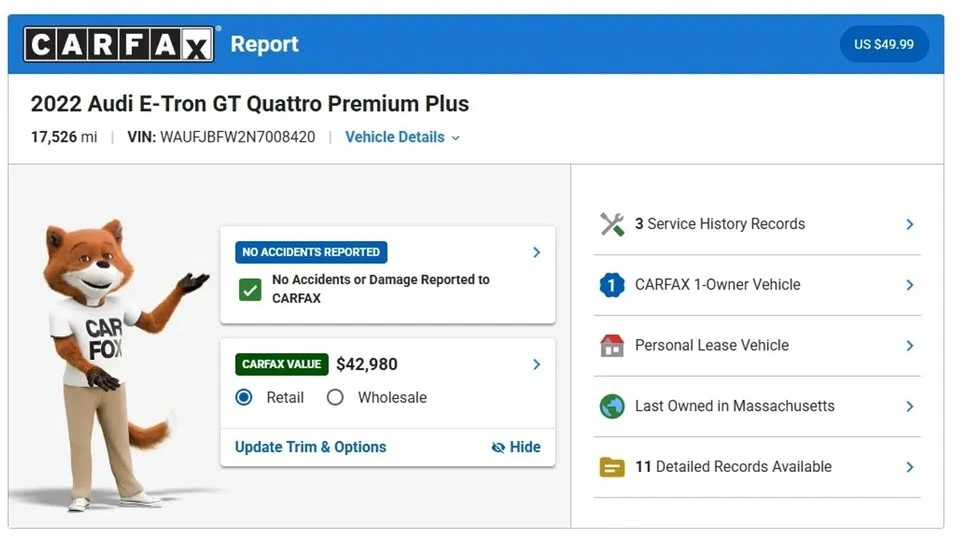Expand CARFAX 1-Owner Vehicle chevron
This screenshot has width=960, height=539.
(910, 285)
